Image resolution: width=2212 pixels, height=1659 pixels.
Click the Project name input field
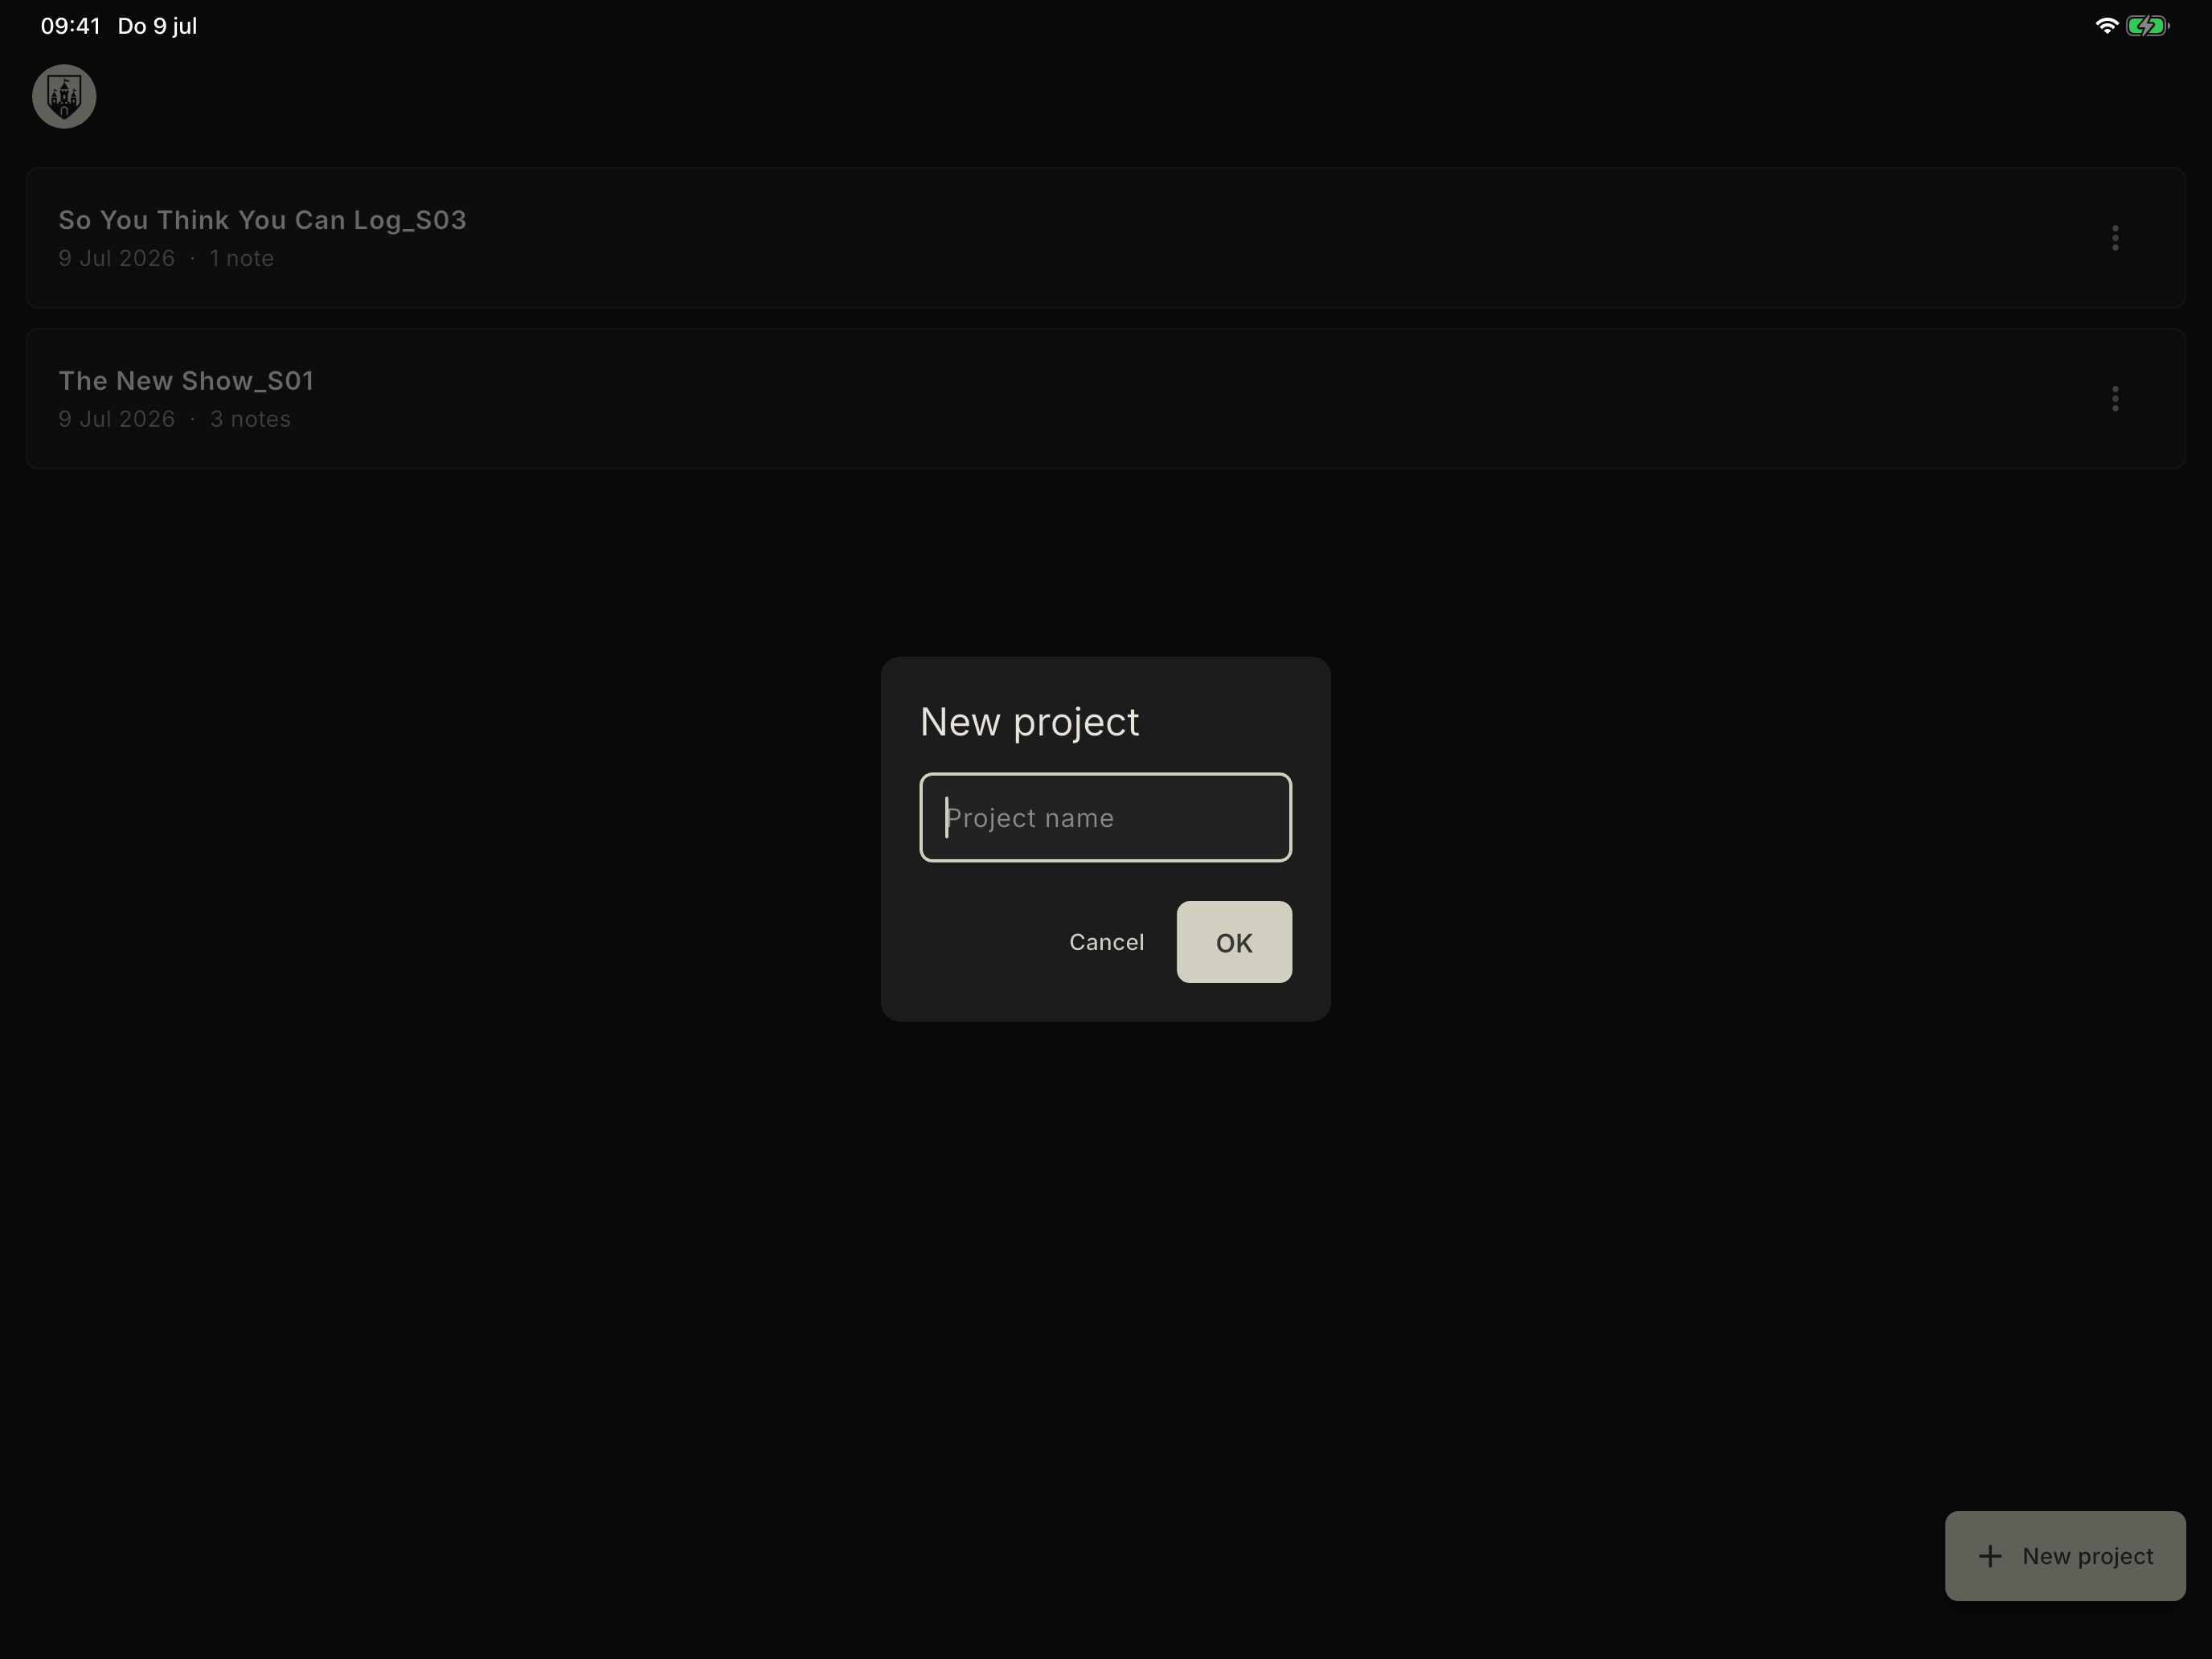tap(1105, 817)
